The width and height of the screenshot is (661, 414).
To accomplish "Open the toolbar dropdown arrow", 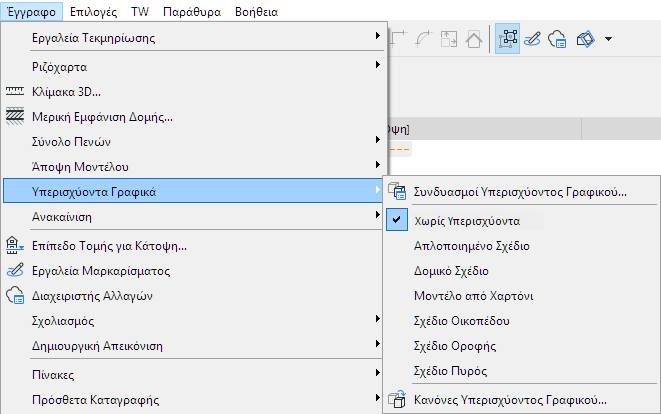I will click(608, 39).
